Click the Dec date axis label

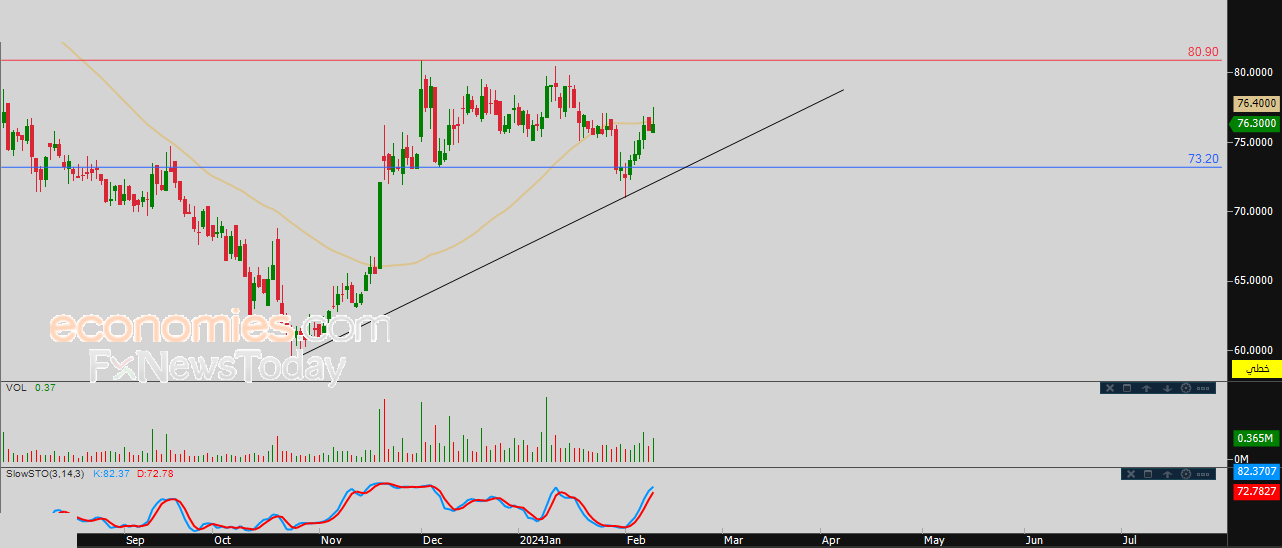pos(432,540)
